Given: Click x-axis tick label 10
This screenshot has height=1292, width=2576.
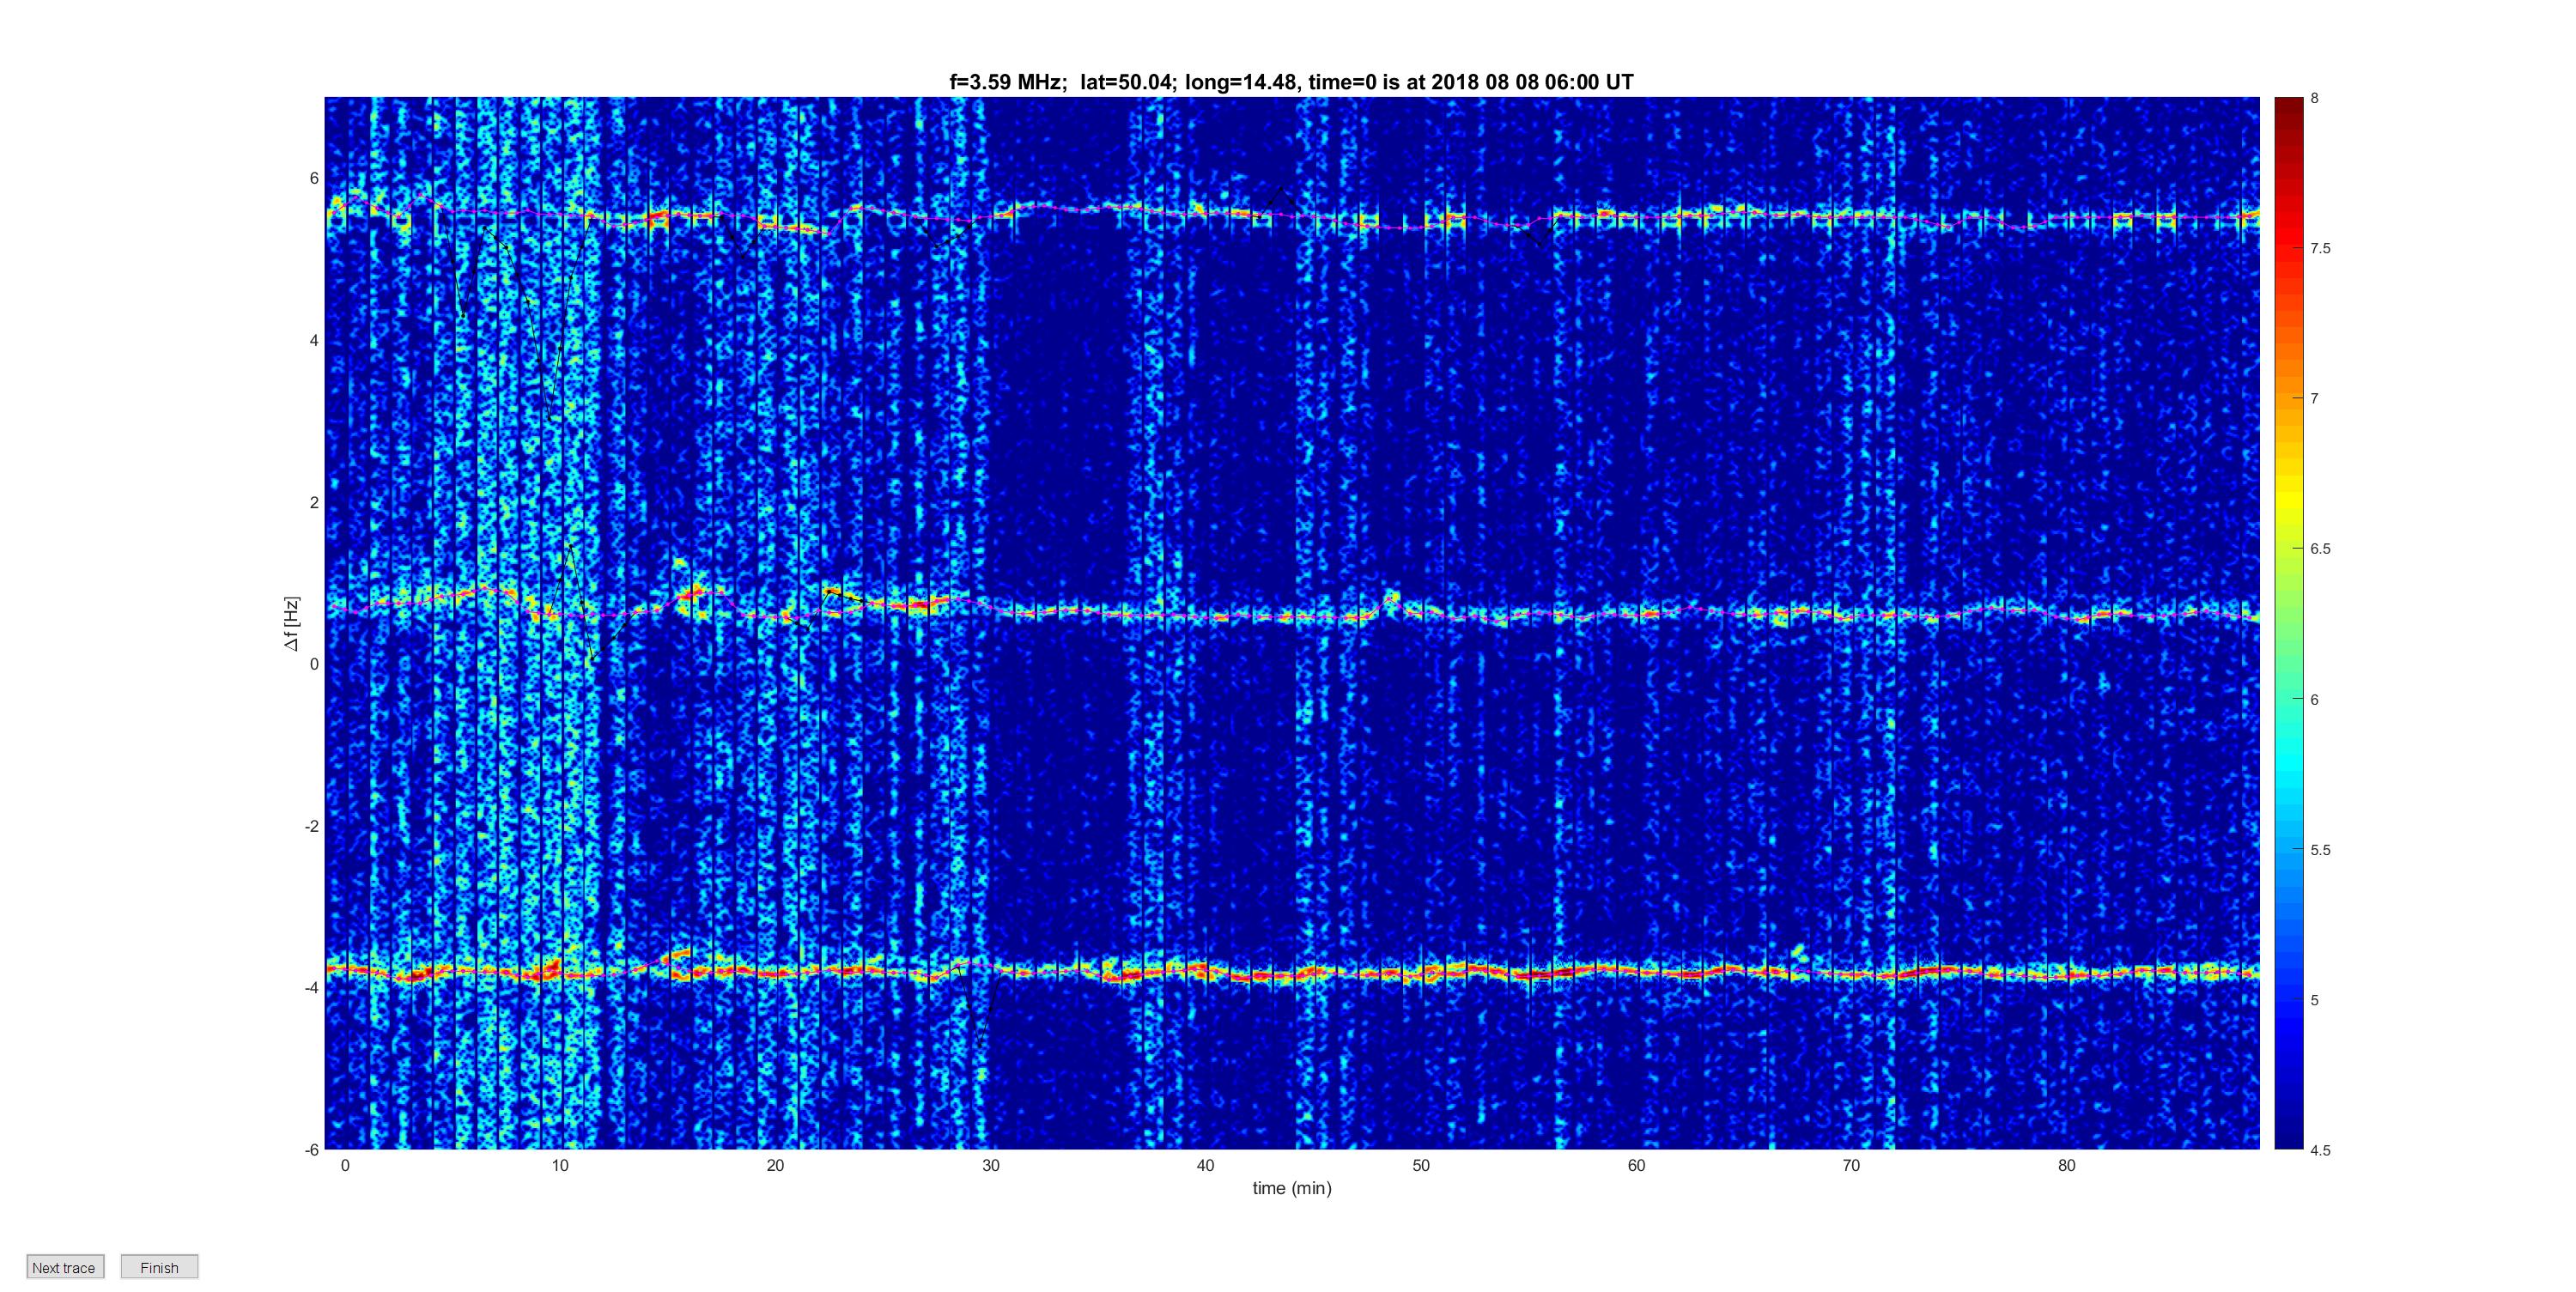Looking at the screenshot, I should pos(560,1166).
